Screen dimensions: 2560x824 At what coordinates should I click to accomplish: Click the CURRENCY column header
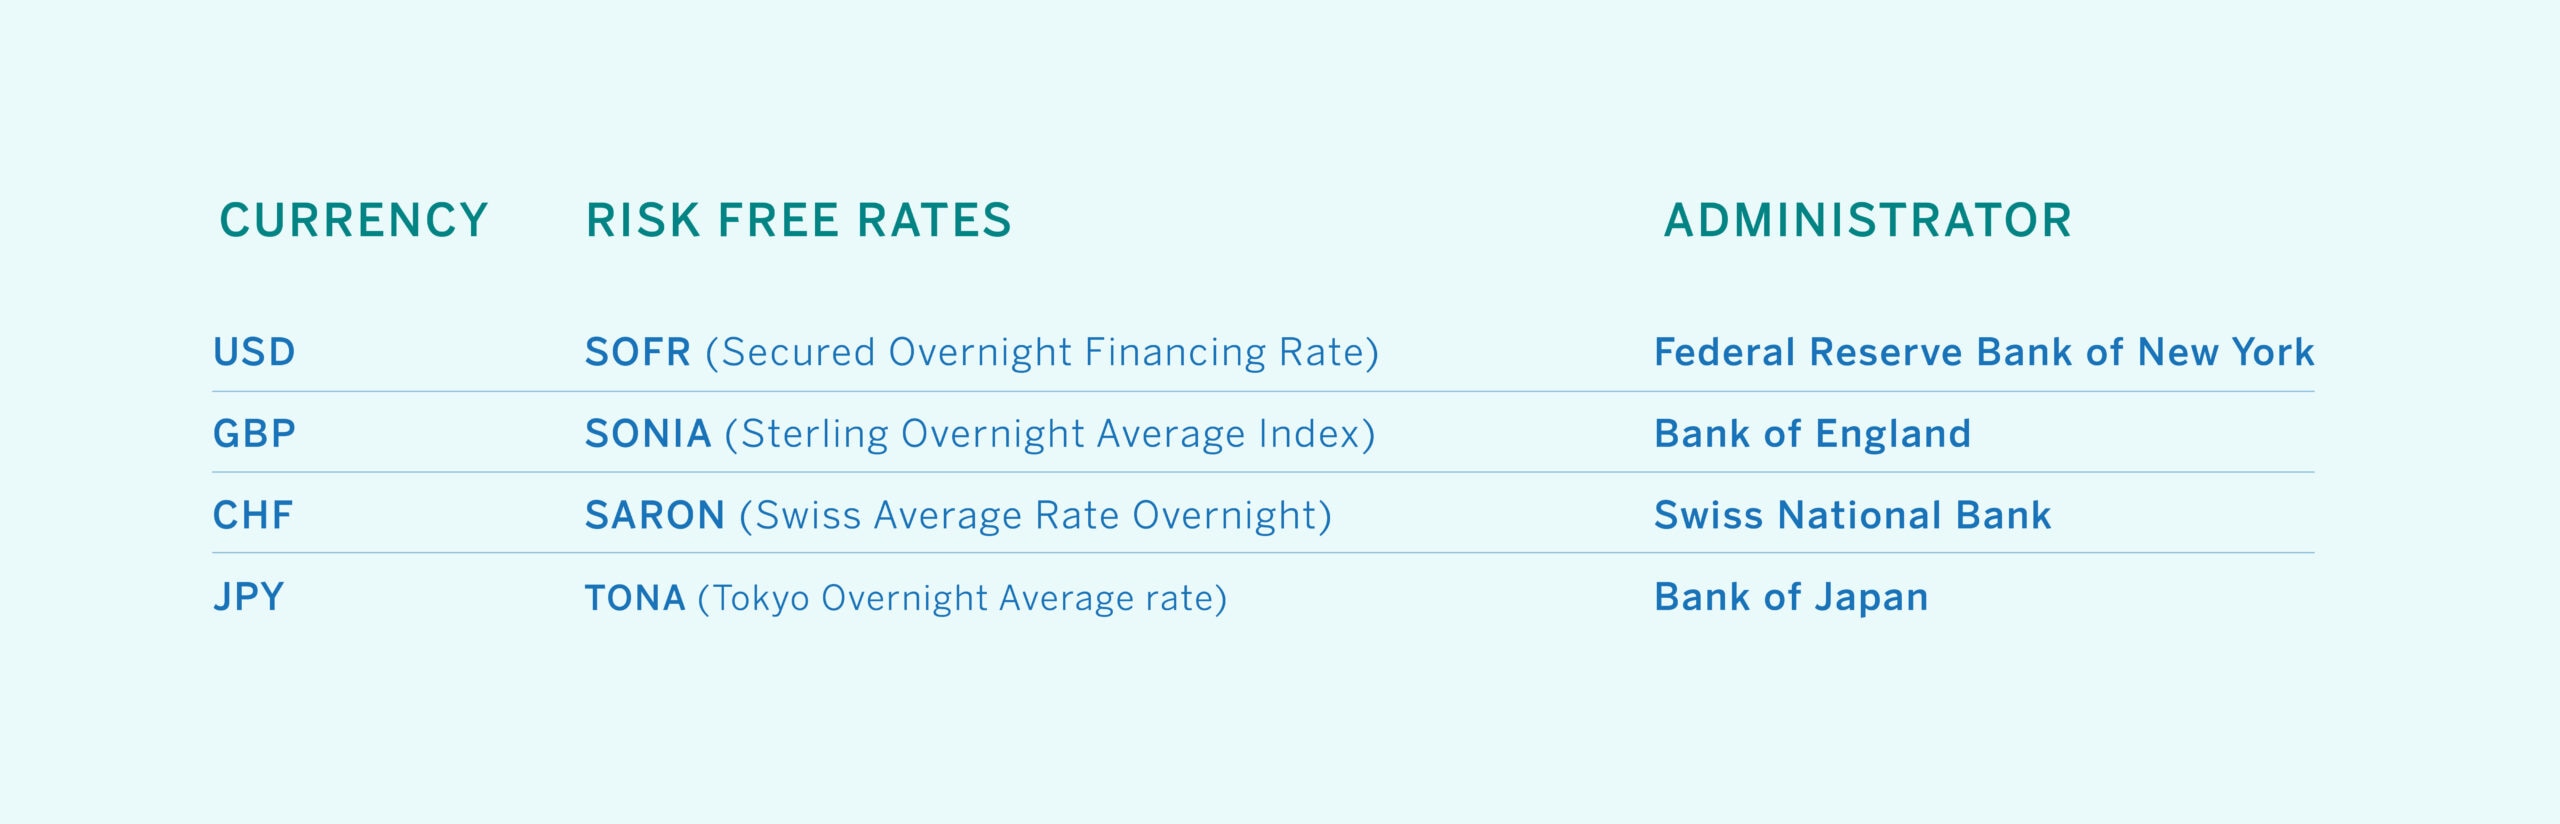354,220
